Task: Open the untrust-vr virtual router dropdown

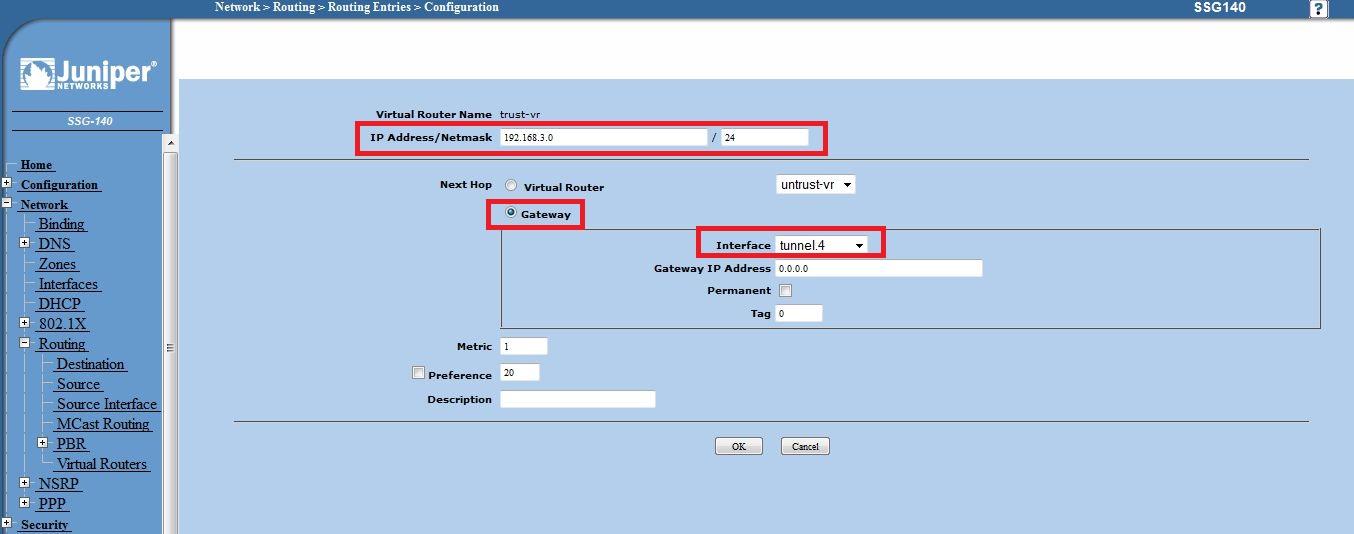Action: tap(816, 185)
